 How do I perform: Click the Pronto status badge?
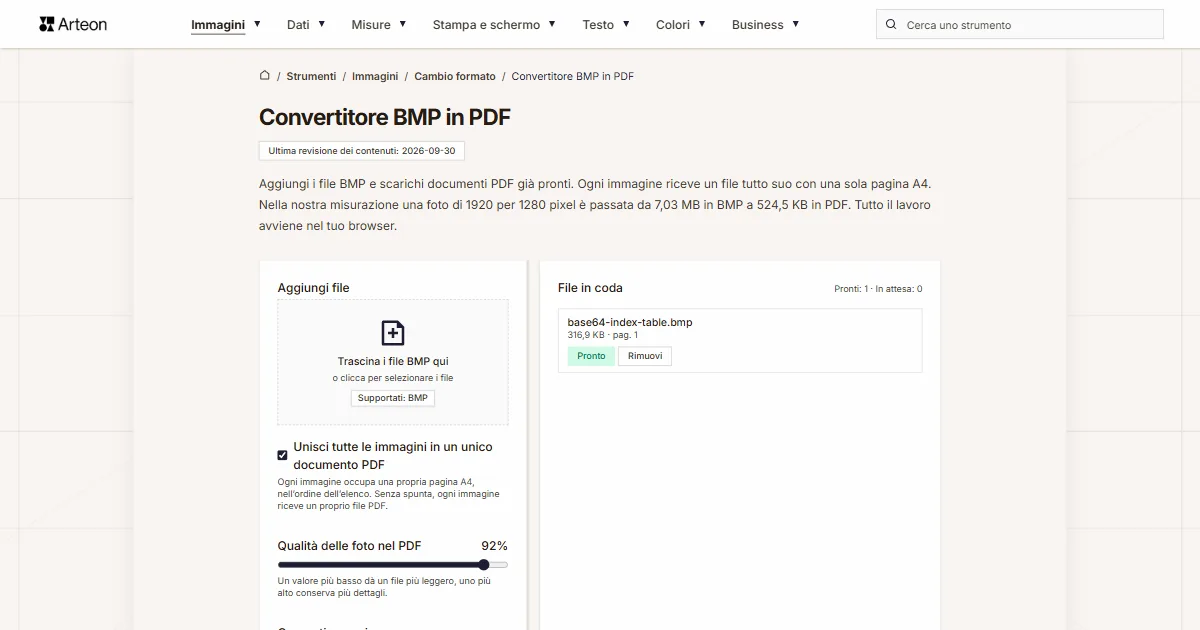591,356
